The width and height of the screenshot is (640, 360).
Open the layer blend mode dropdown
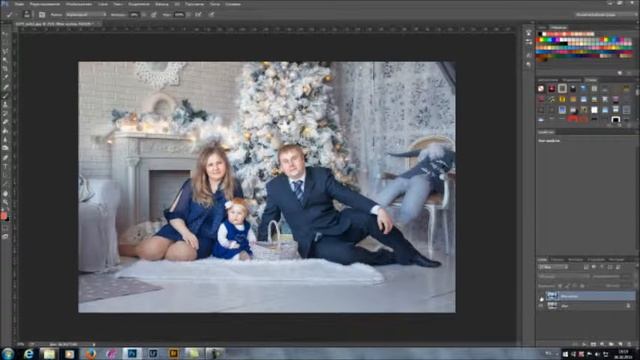click(564, 276)
